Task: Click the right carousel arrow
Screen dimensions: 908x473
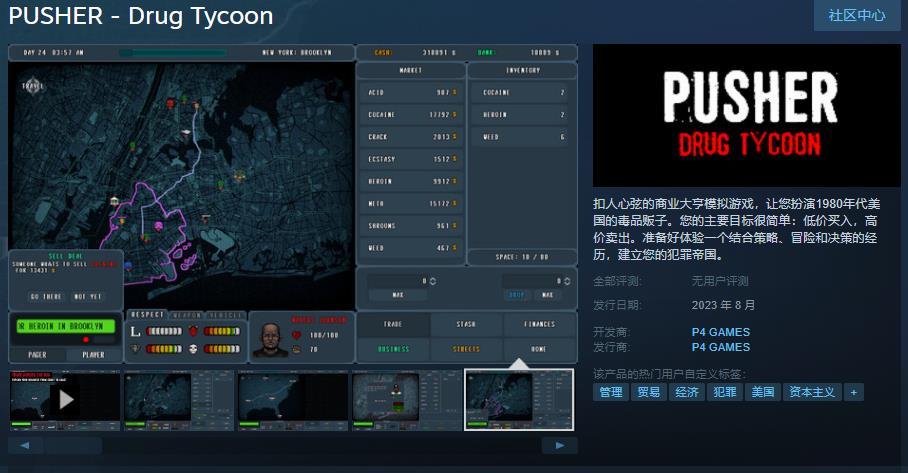Action: pyautogui.click(x=559, y=446)
